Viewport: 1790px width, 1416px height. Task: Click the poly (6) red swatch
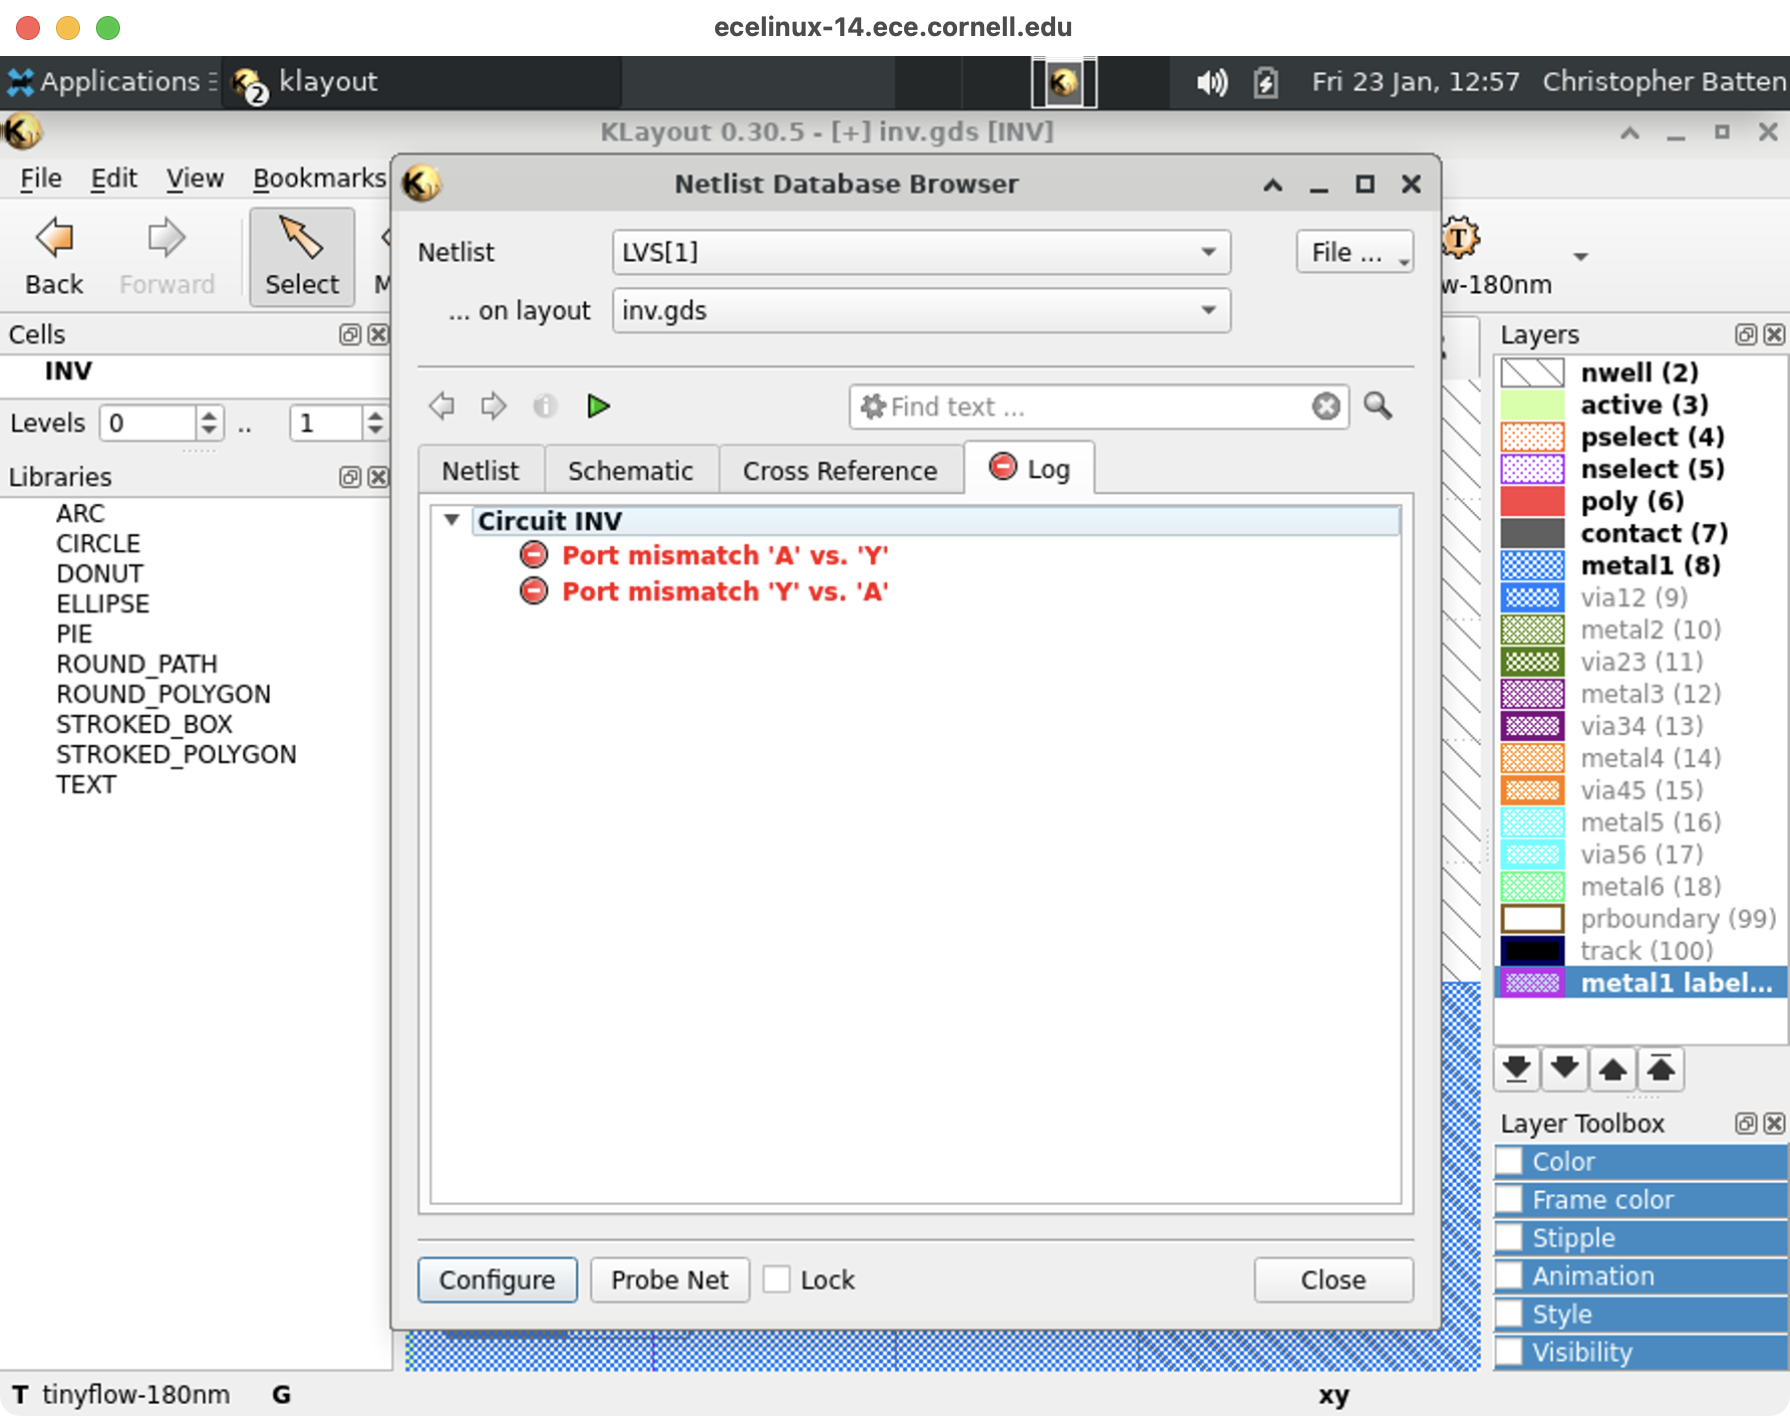(1532, 501)
